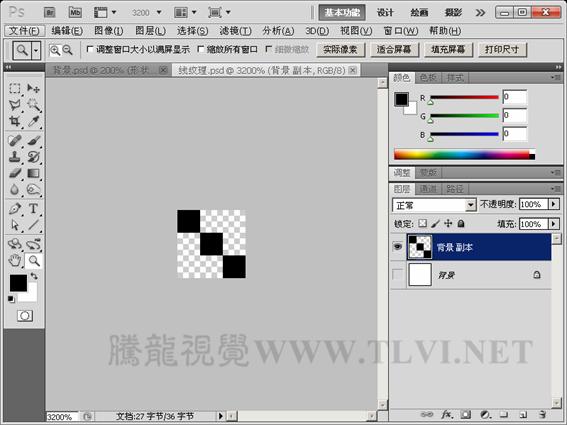567x425 pixels.
Task: Add a layer style (fx)
Action: (447, 415)
